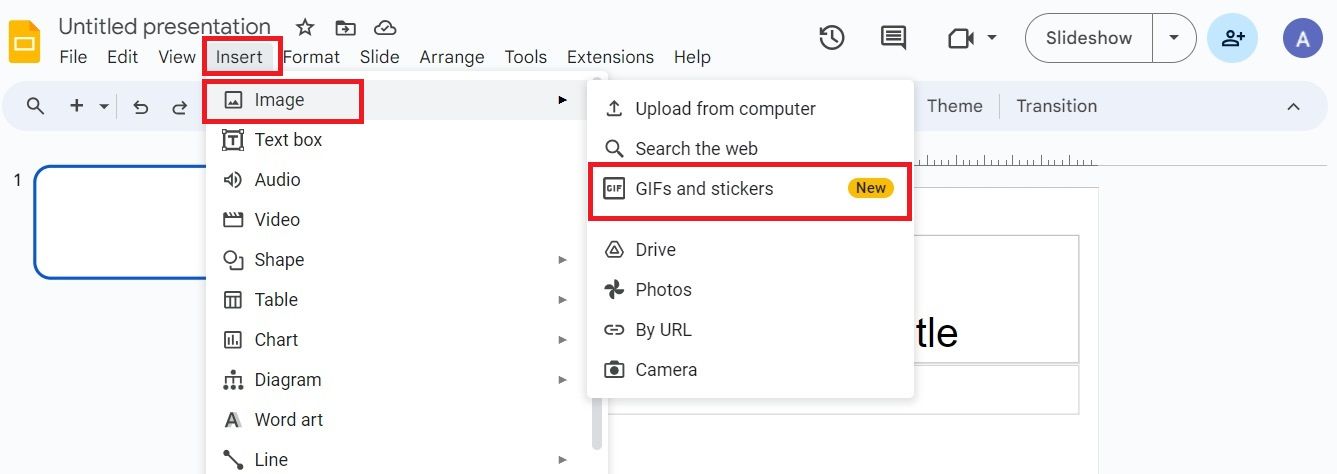Click the share add-person icon
The height and width of the screenshot is (474, 1337).
[x=1233, y=38]
